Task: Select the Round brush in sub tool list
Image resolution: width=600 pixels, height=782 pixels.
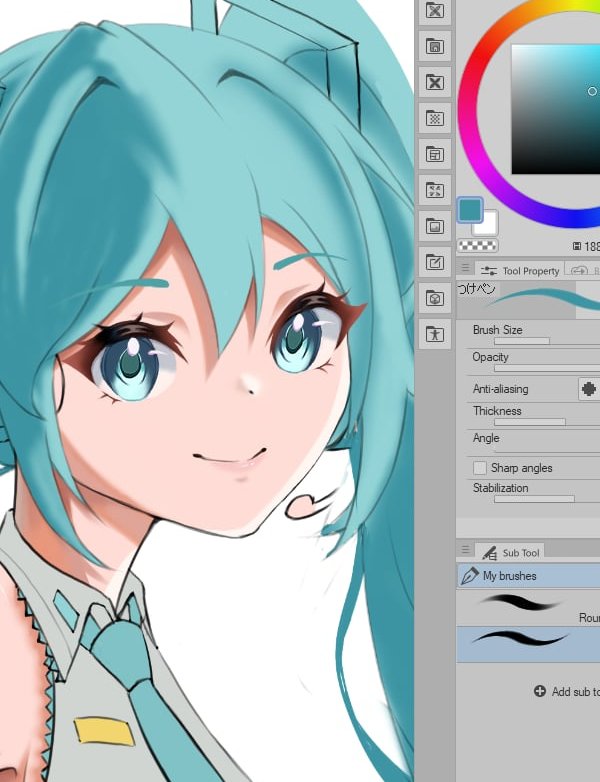Action: click(x=528, y=607)
